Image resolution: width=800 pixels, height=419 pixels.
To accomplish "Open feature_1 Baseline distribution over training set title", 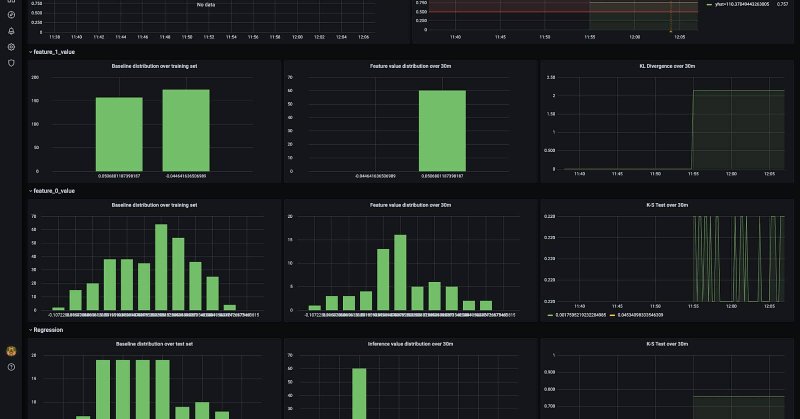I will click(154, 66).
